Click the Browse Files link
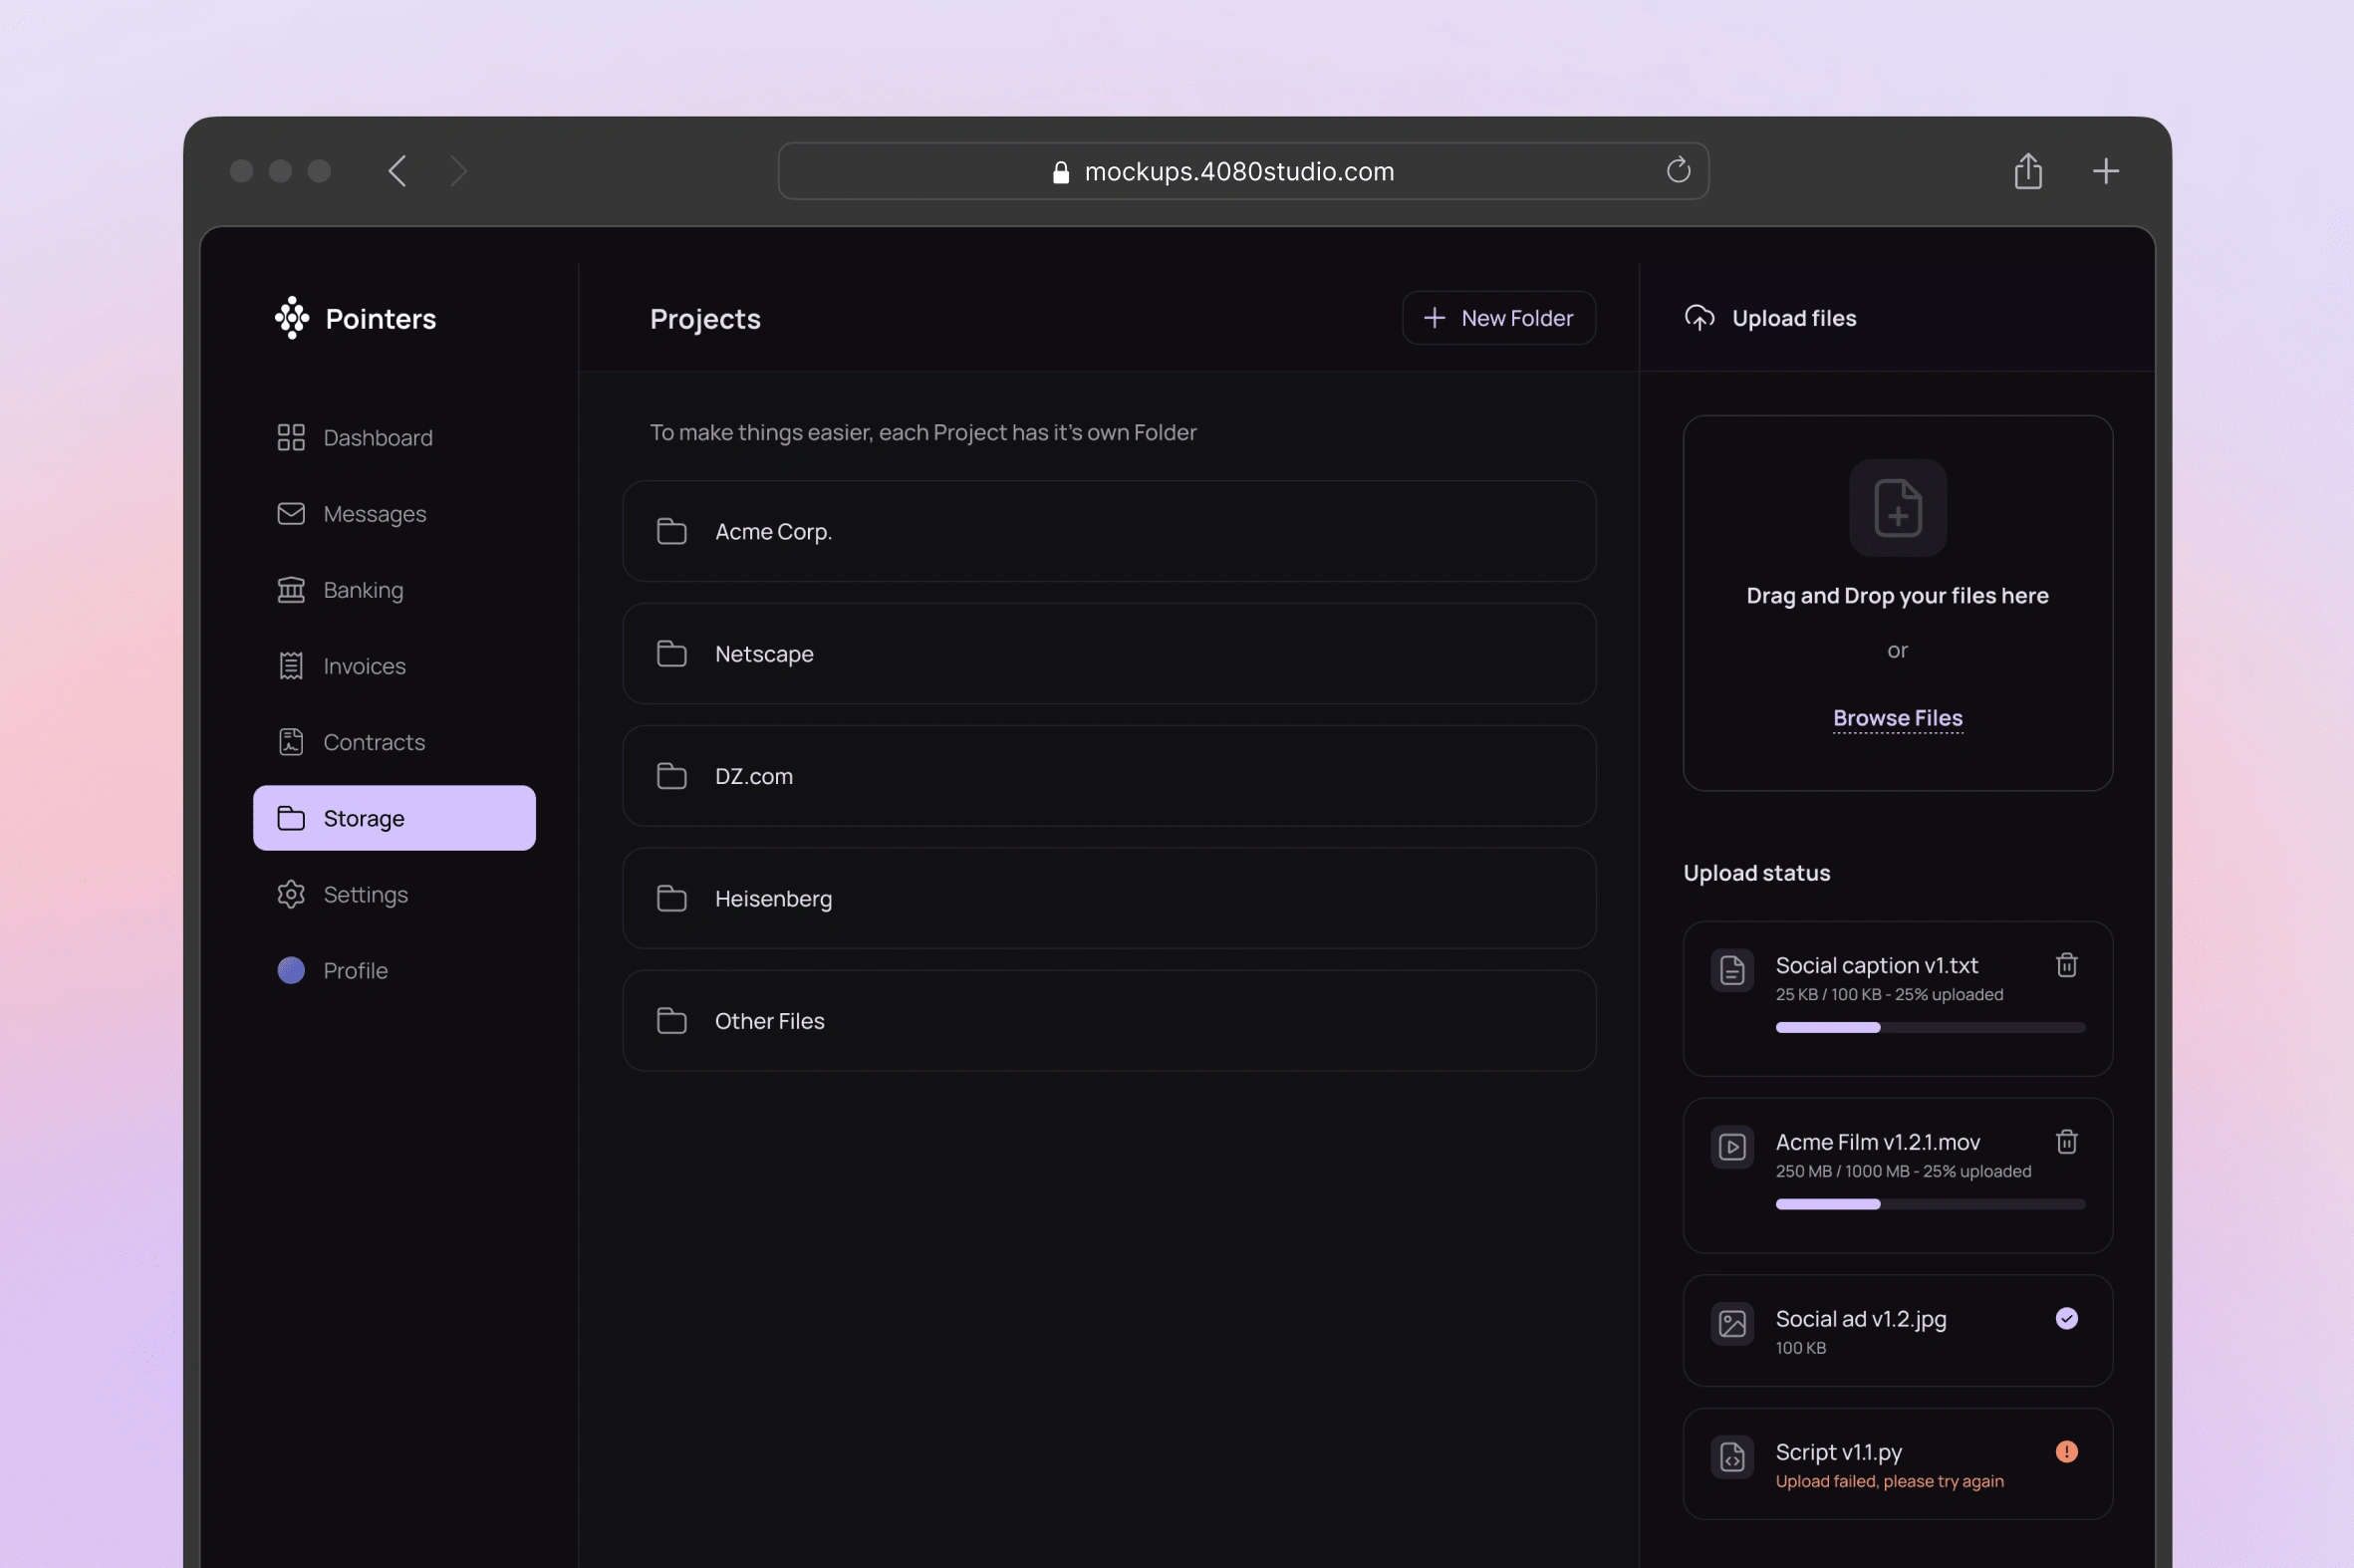2354x1568 pixels. [1897, 718]
